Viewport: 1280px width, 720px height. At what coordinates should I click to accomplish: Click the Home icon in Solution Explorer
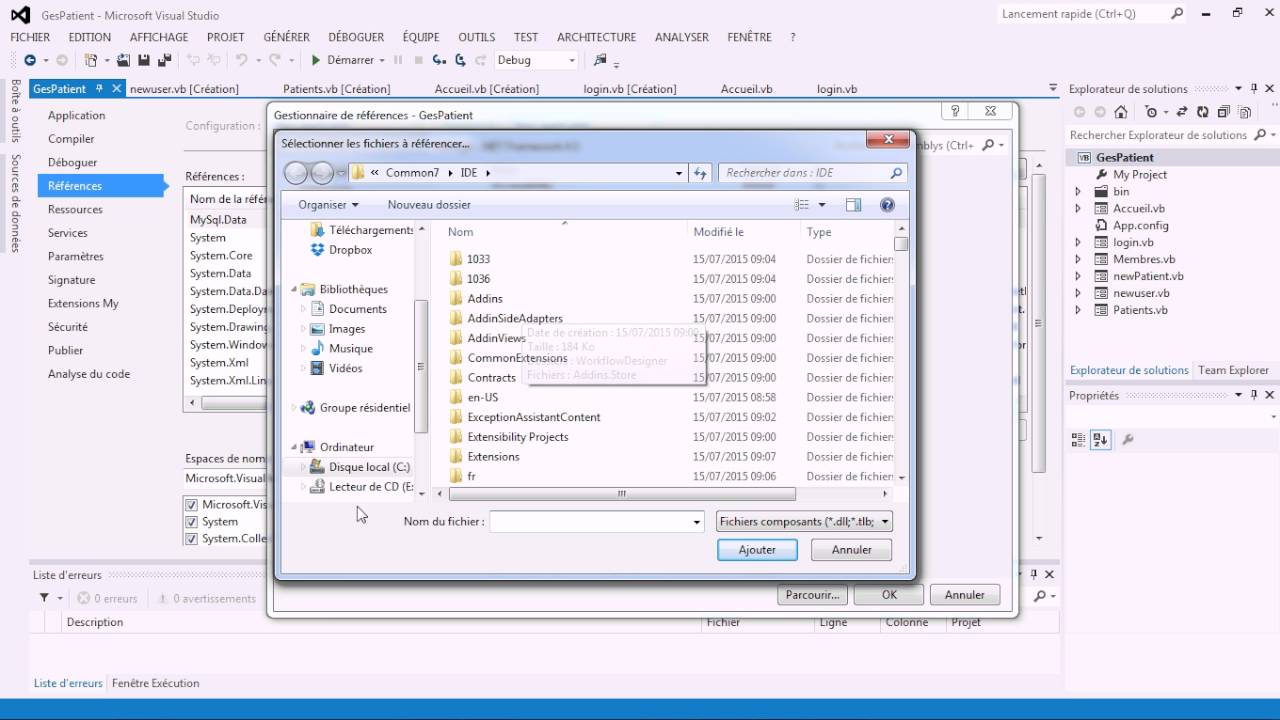point(1121,112)
